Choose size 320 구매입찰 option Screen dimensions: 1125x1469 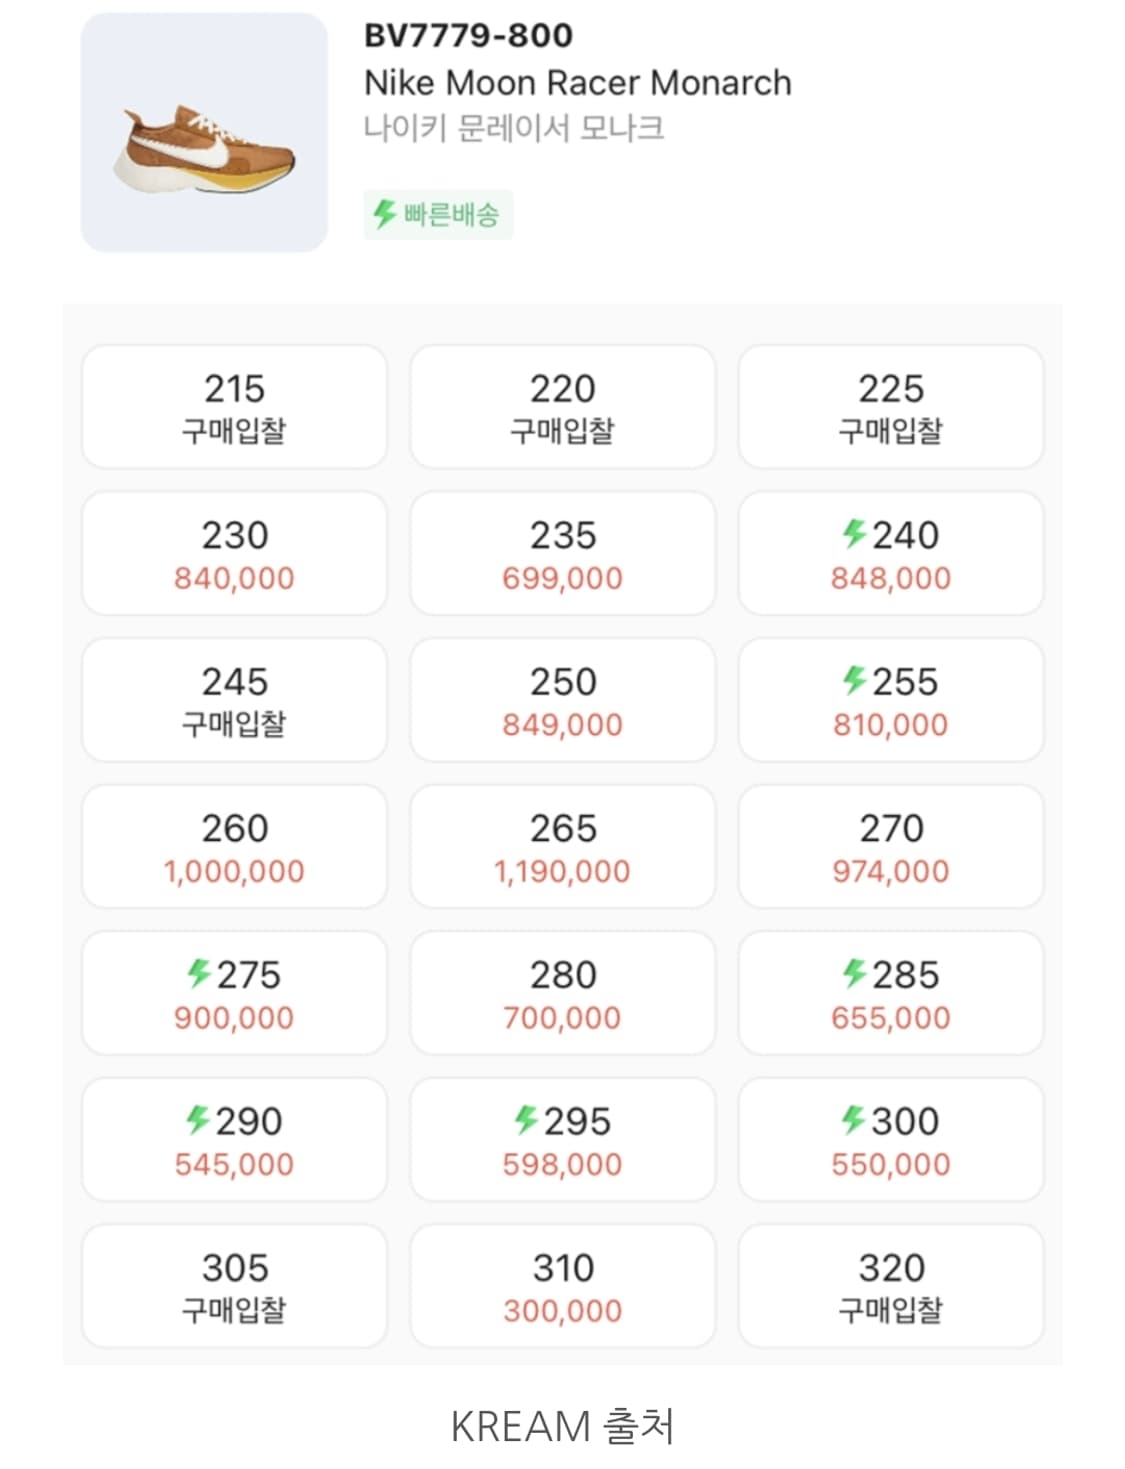click(890, 1286)
